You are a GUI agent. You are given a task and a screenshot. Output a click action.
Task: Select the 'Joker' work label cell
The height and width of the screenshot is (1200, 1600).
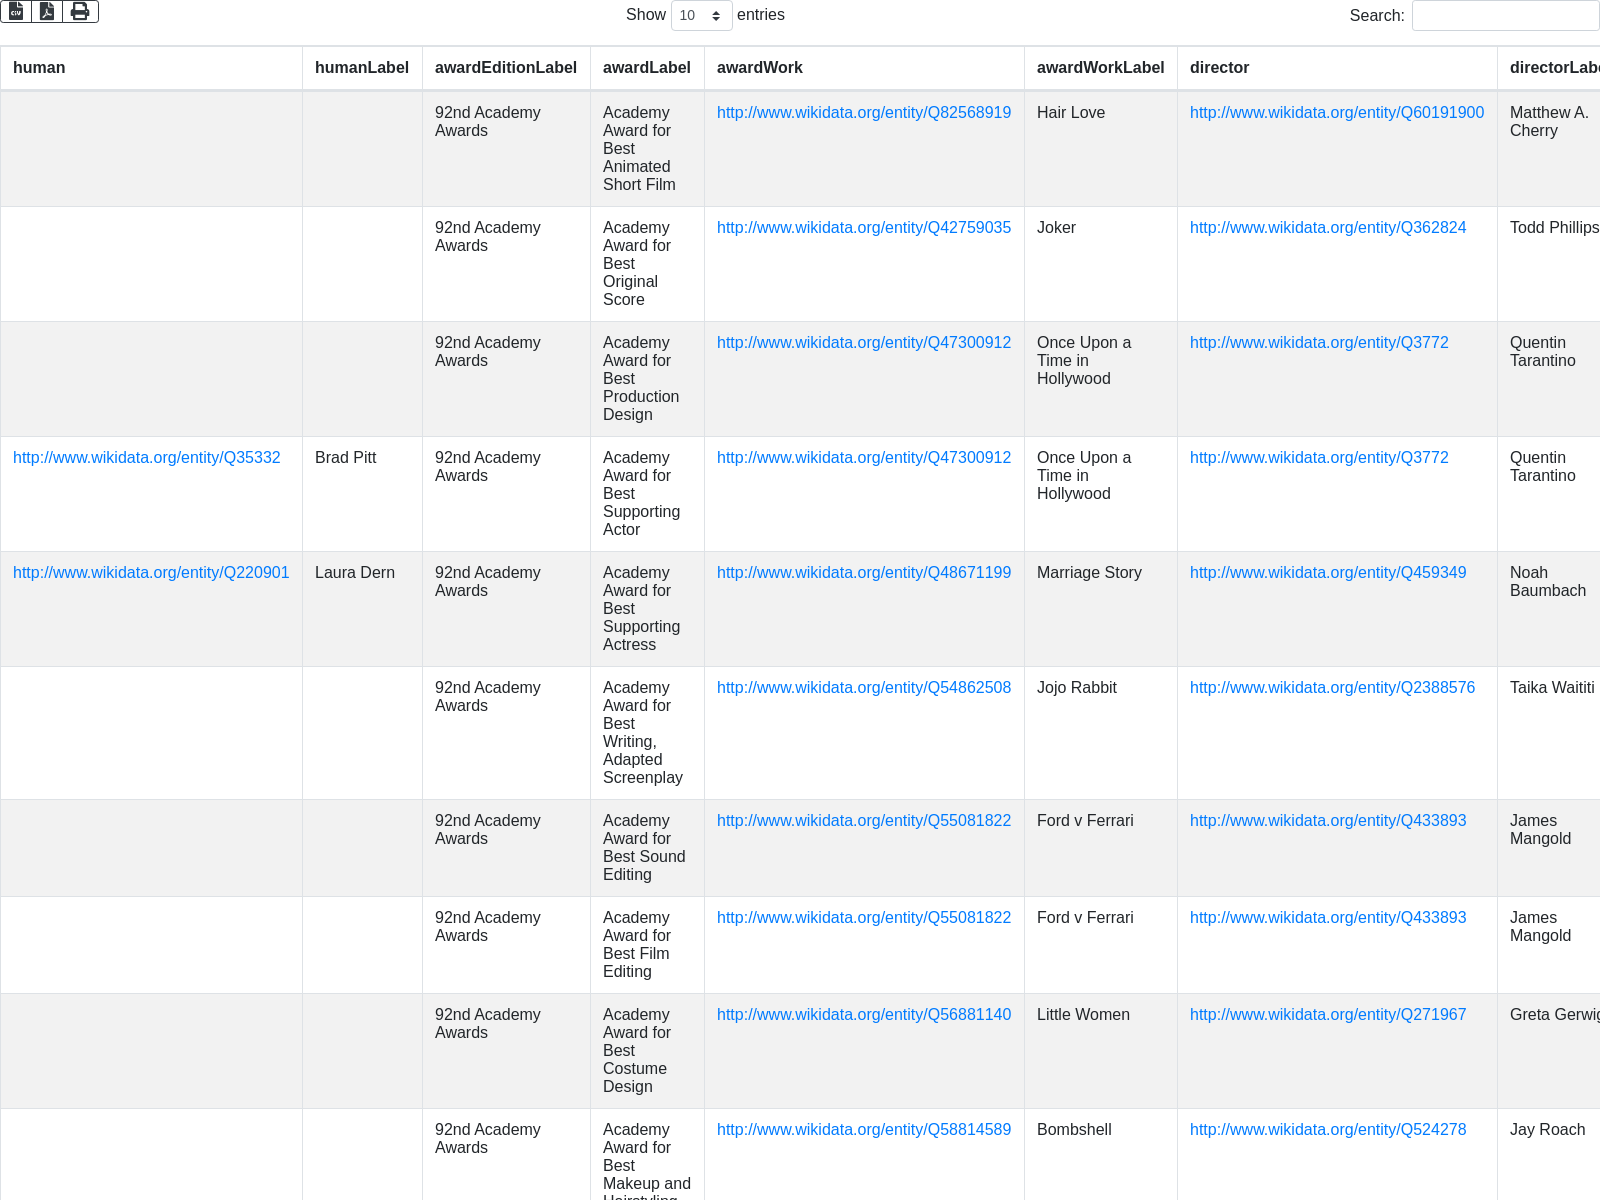pos(1100,264)
